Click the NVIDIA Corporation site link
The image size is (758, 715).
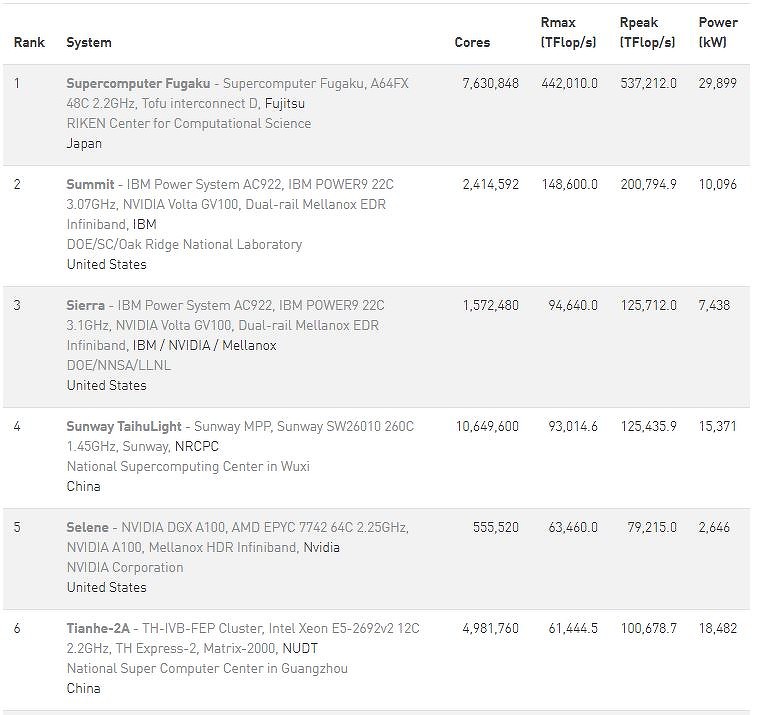coord(125,568)
